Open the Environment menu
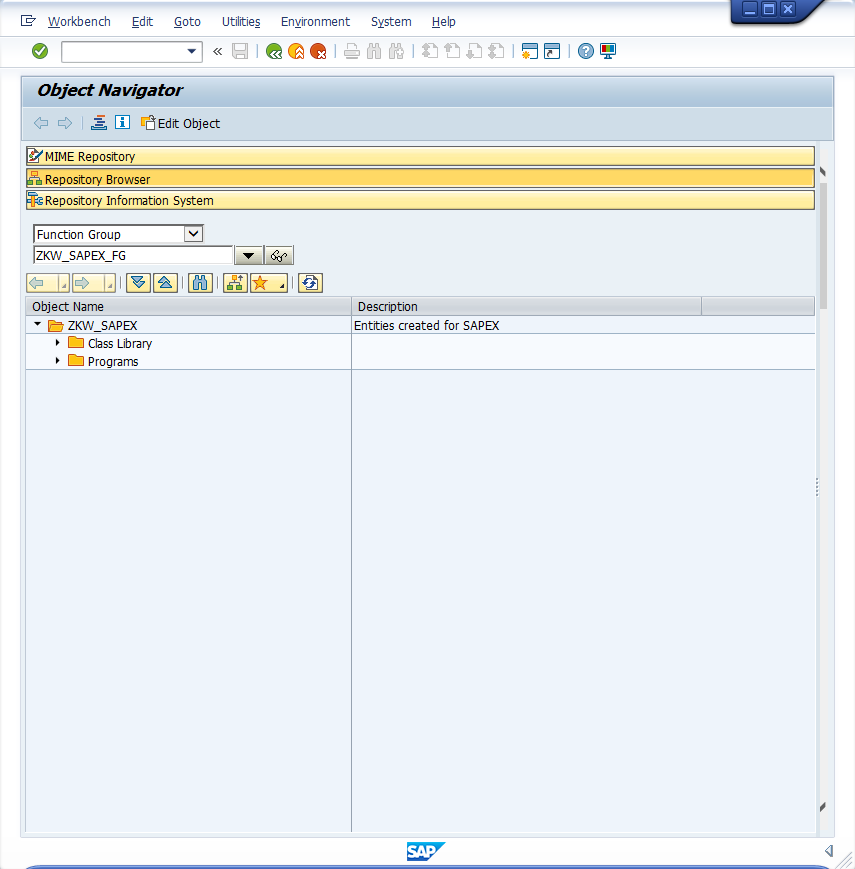855x869 pixels. pyautogui.click(x=315, y=21)
